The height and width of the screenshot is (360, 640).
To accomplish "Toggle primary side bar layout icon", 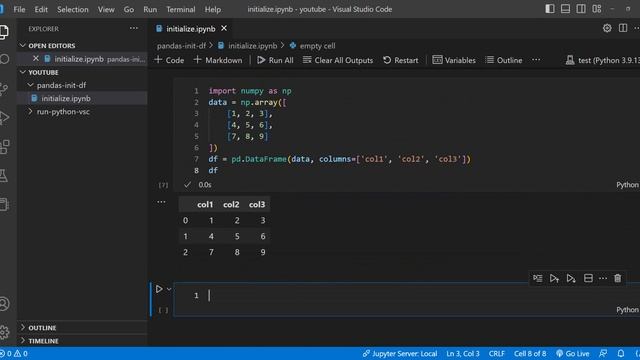I will click(x=550, y=9).
